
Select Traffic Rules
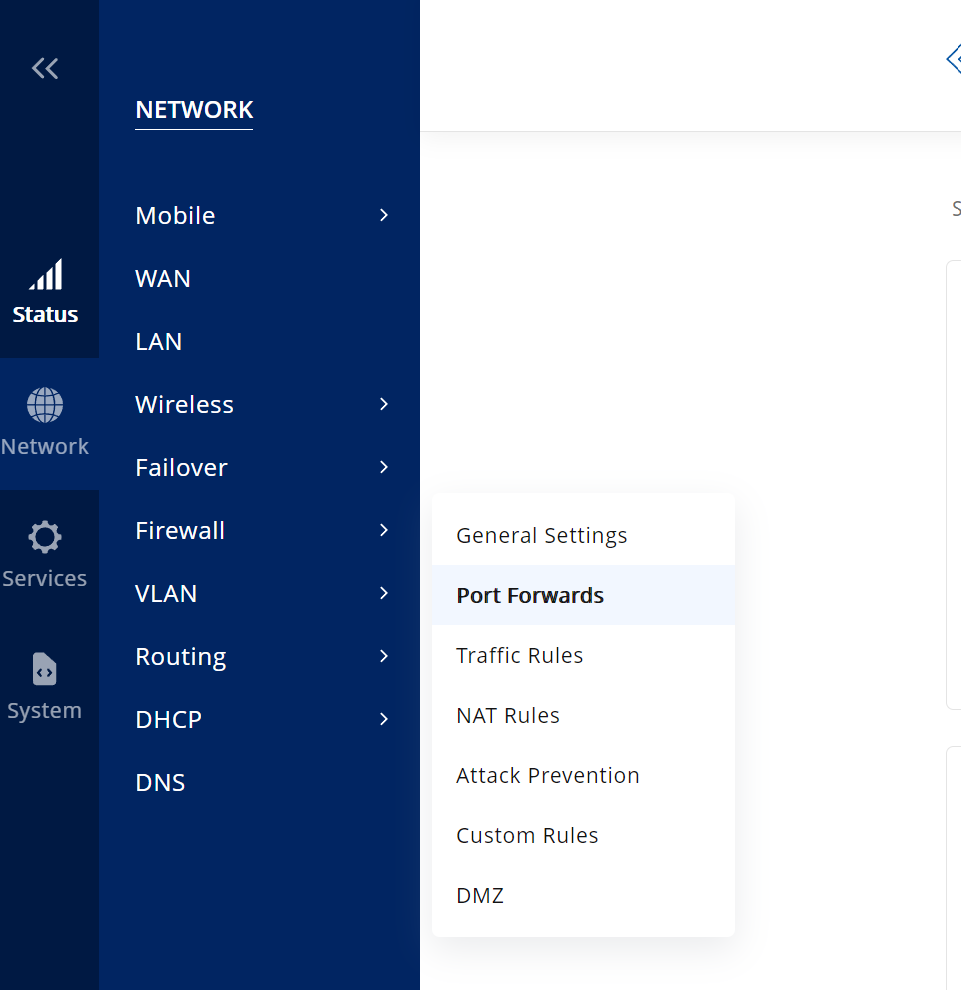tap(519, 655)
